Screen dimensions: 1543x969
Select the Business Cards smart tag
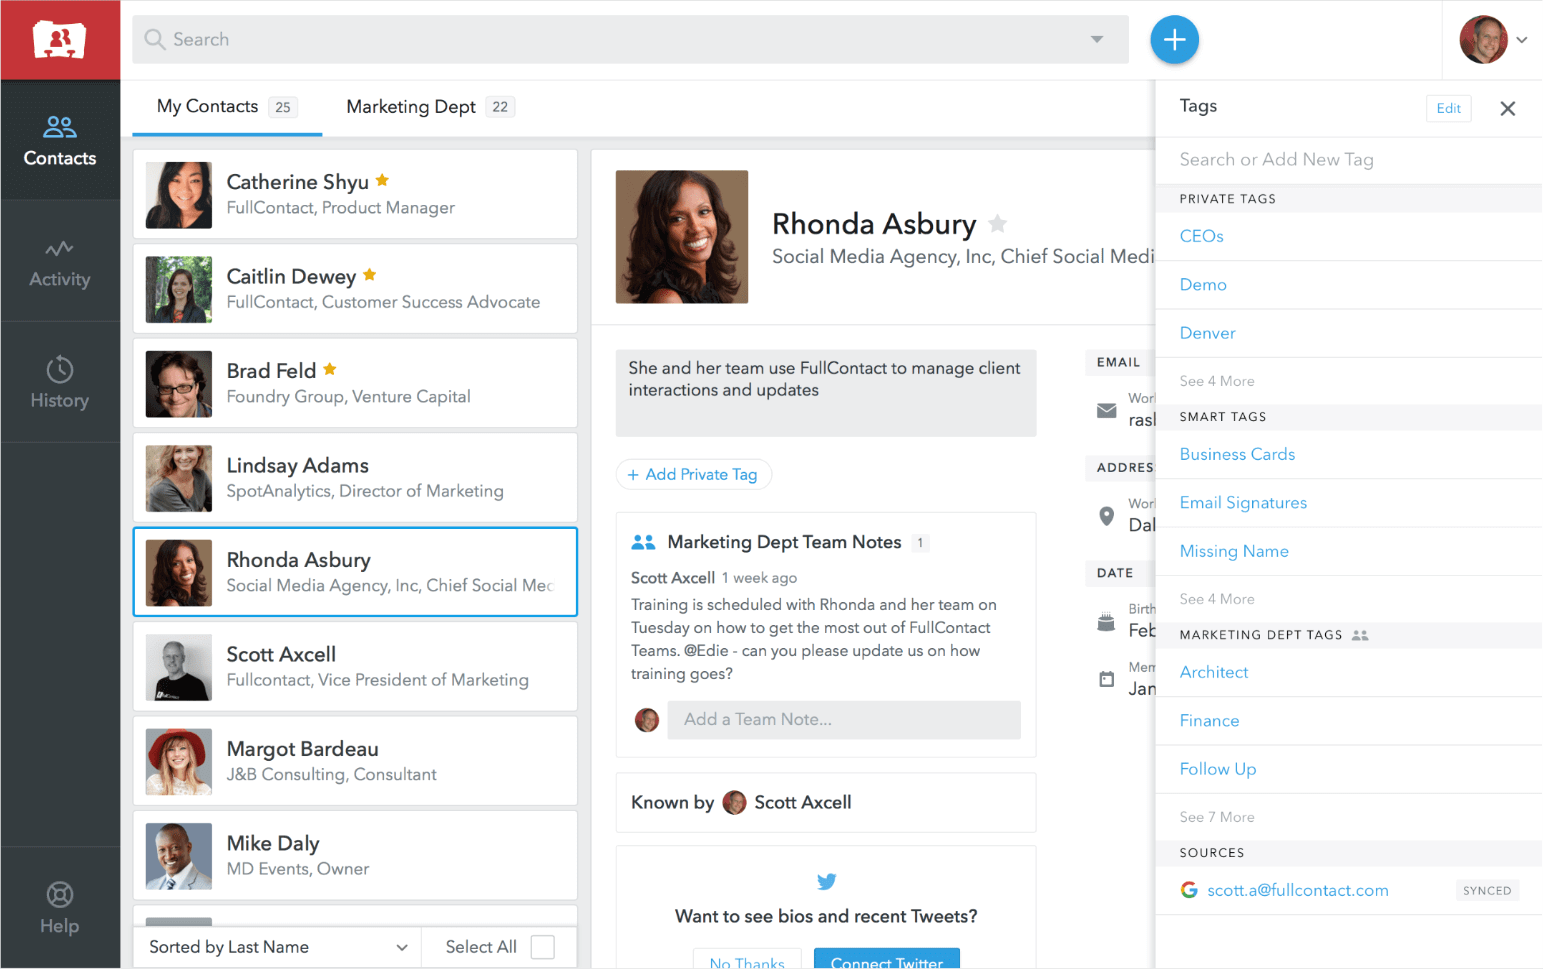(1237, 454)
